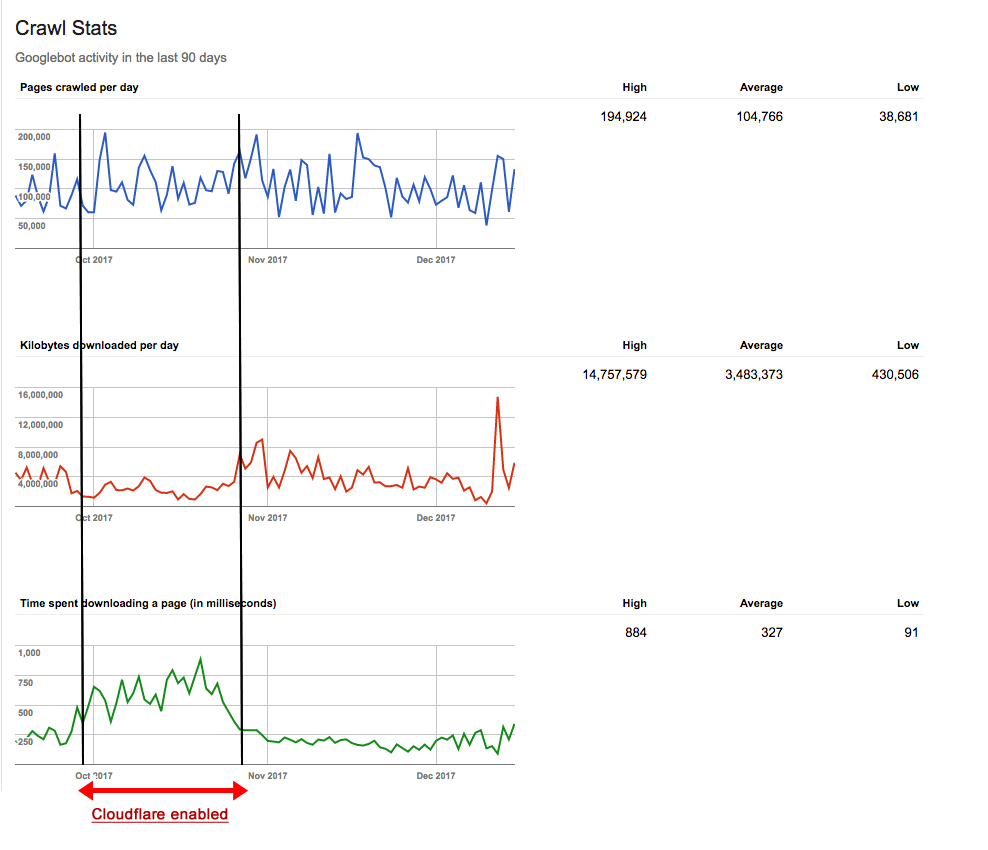
Task: Click the Time spent downloading a page title
Action: (148, 603)
